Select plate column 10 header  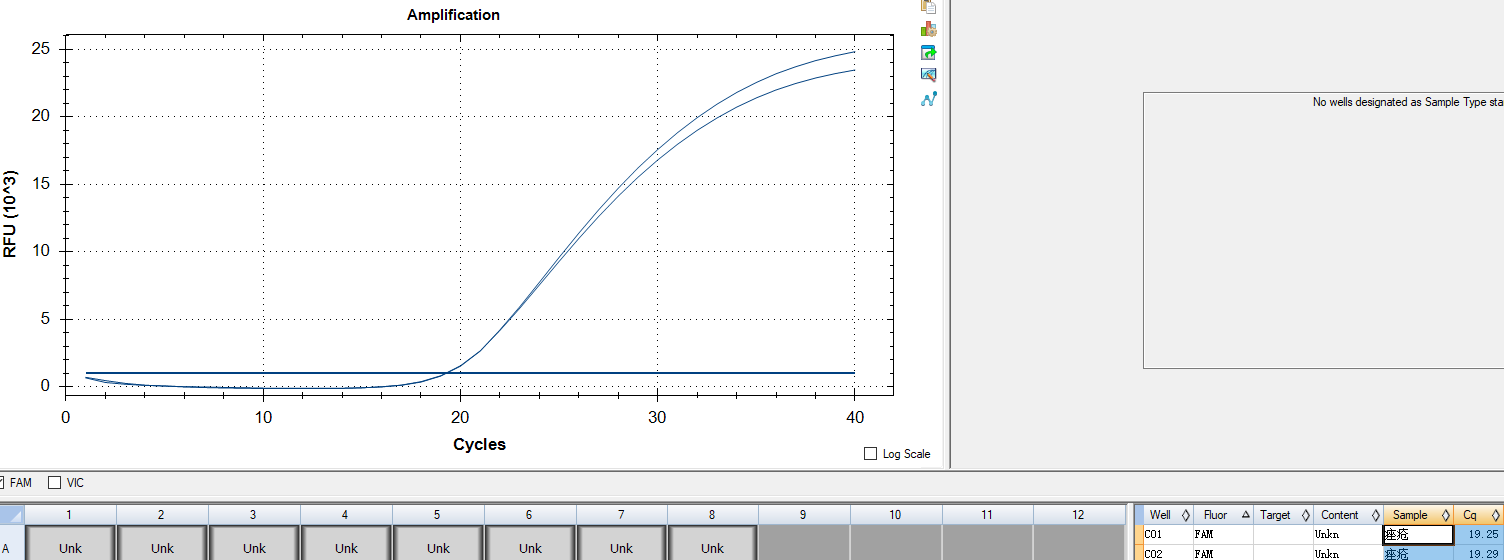(895, 515)
